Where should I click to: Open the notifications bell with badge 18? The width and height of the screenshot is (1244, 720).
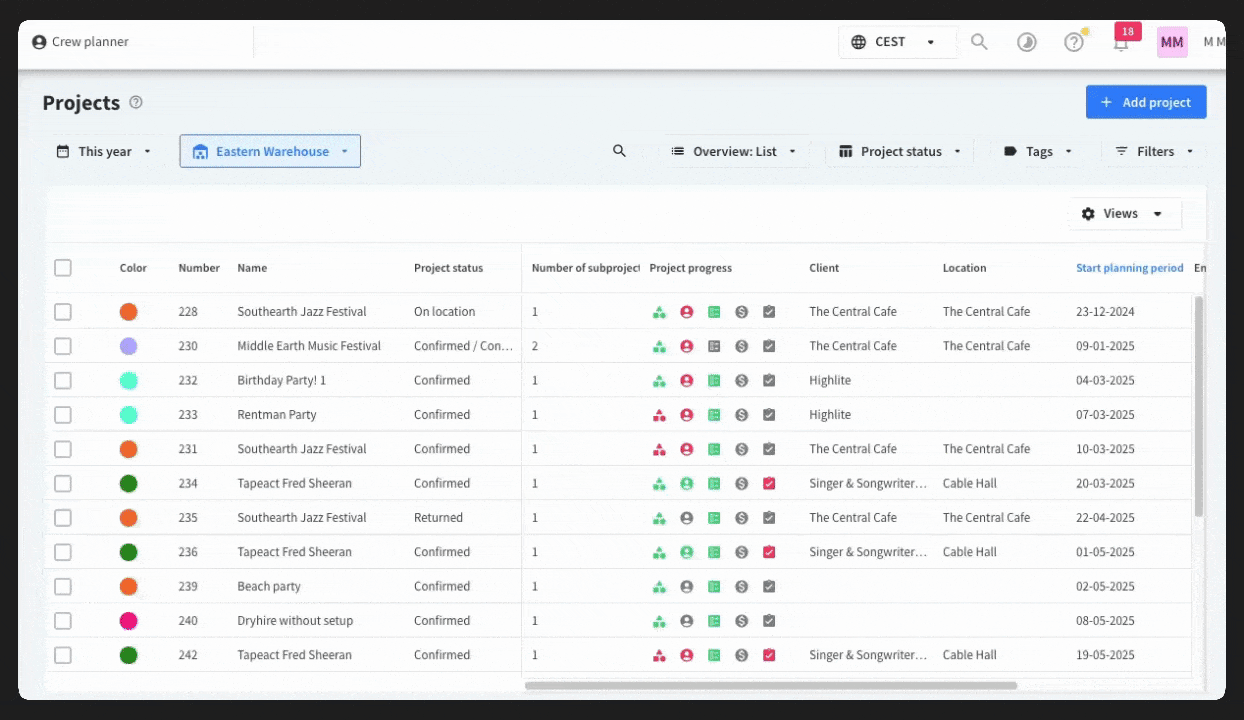(1121, 42)
